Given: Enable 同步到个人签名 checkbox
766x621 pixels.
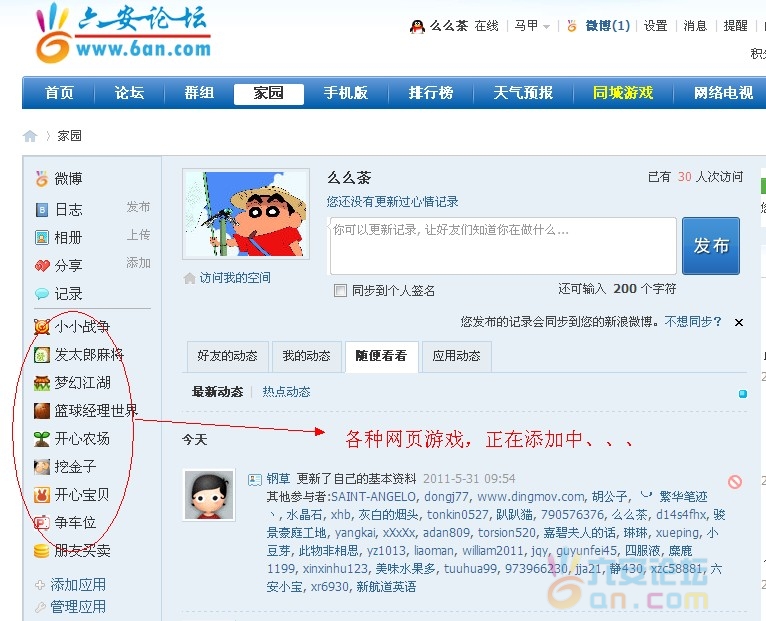Looking at the screenshot, I should (x=340, y=291).
